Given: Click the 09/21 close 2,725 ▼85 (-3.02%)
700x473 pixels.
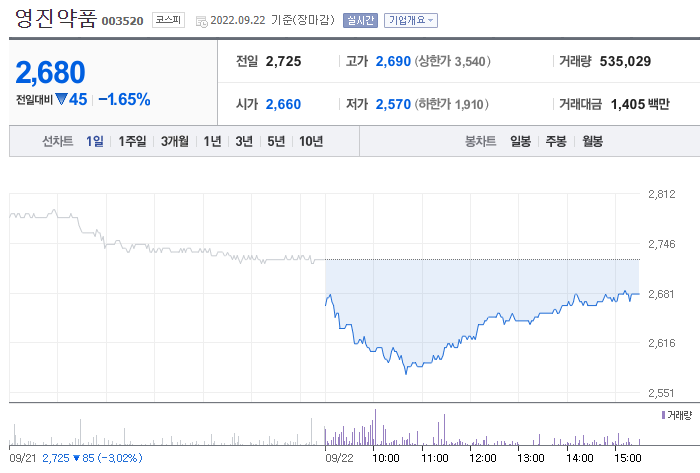Looking at the screenshot, I should point(92,458).
